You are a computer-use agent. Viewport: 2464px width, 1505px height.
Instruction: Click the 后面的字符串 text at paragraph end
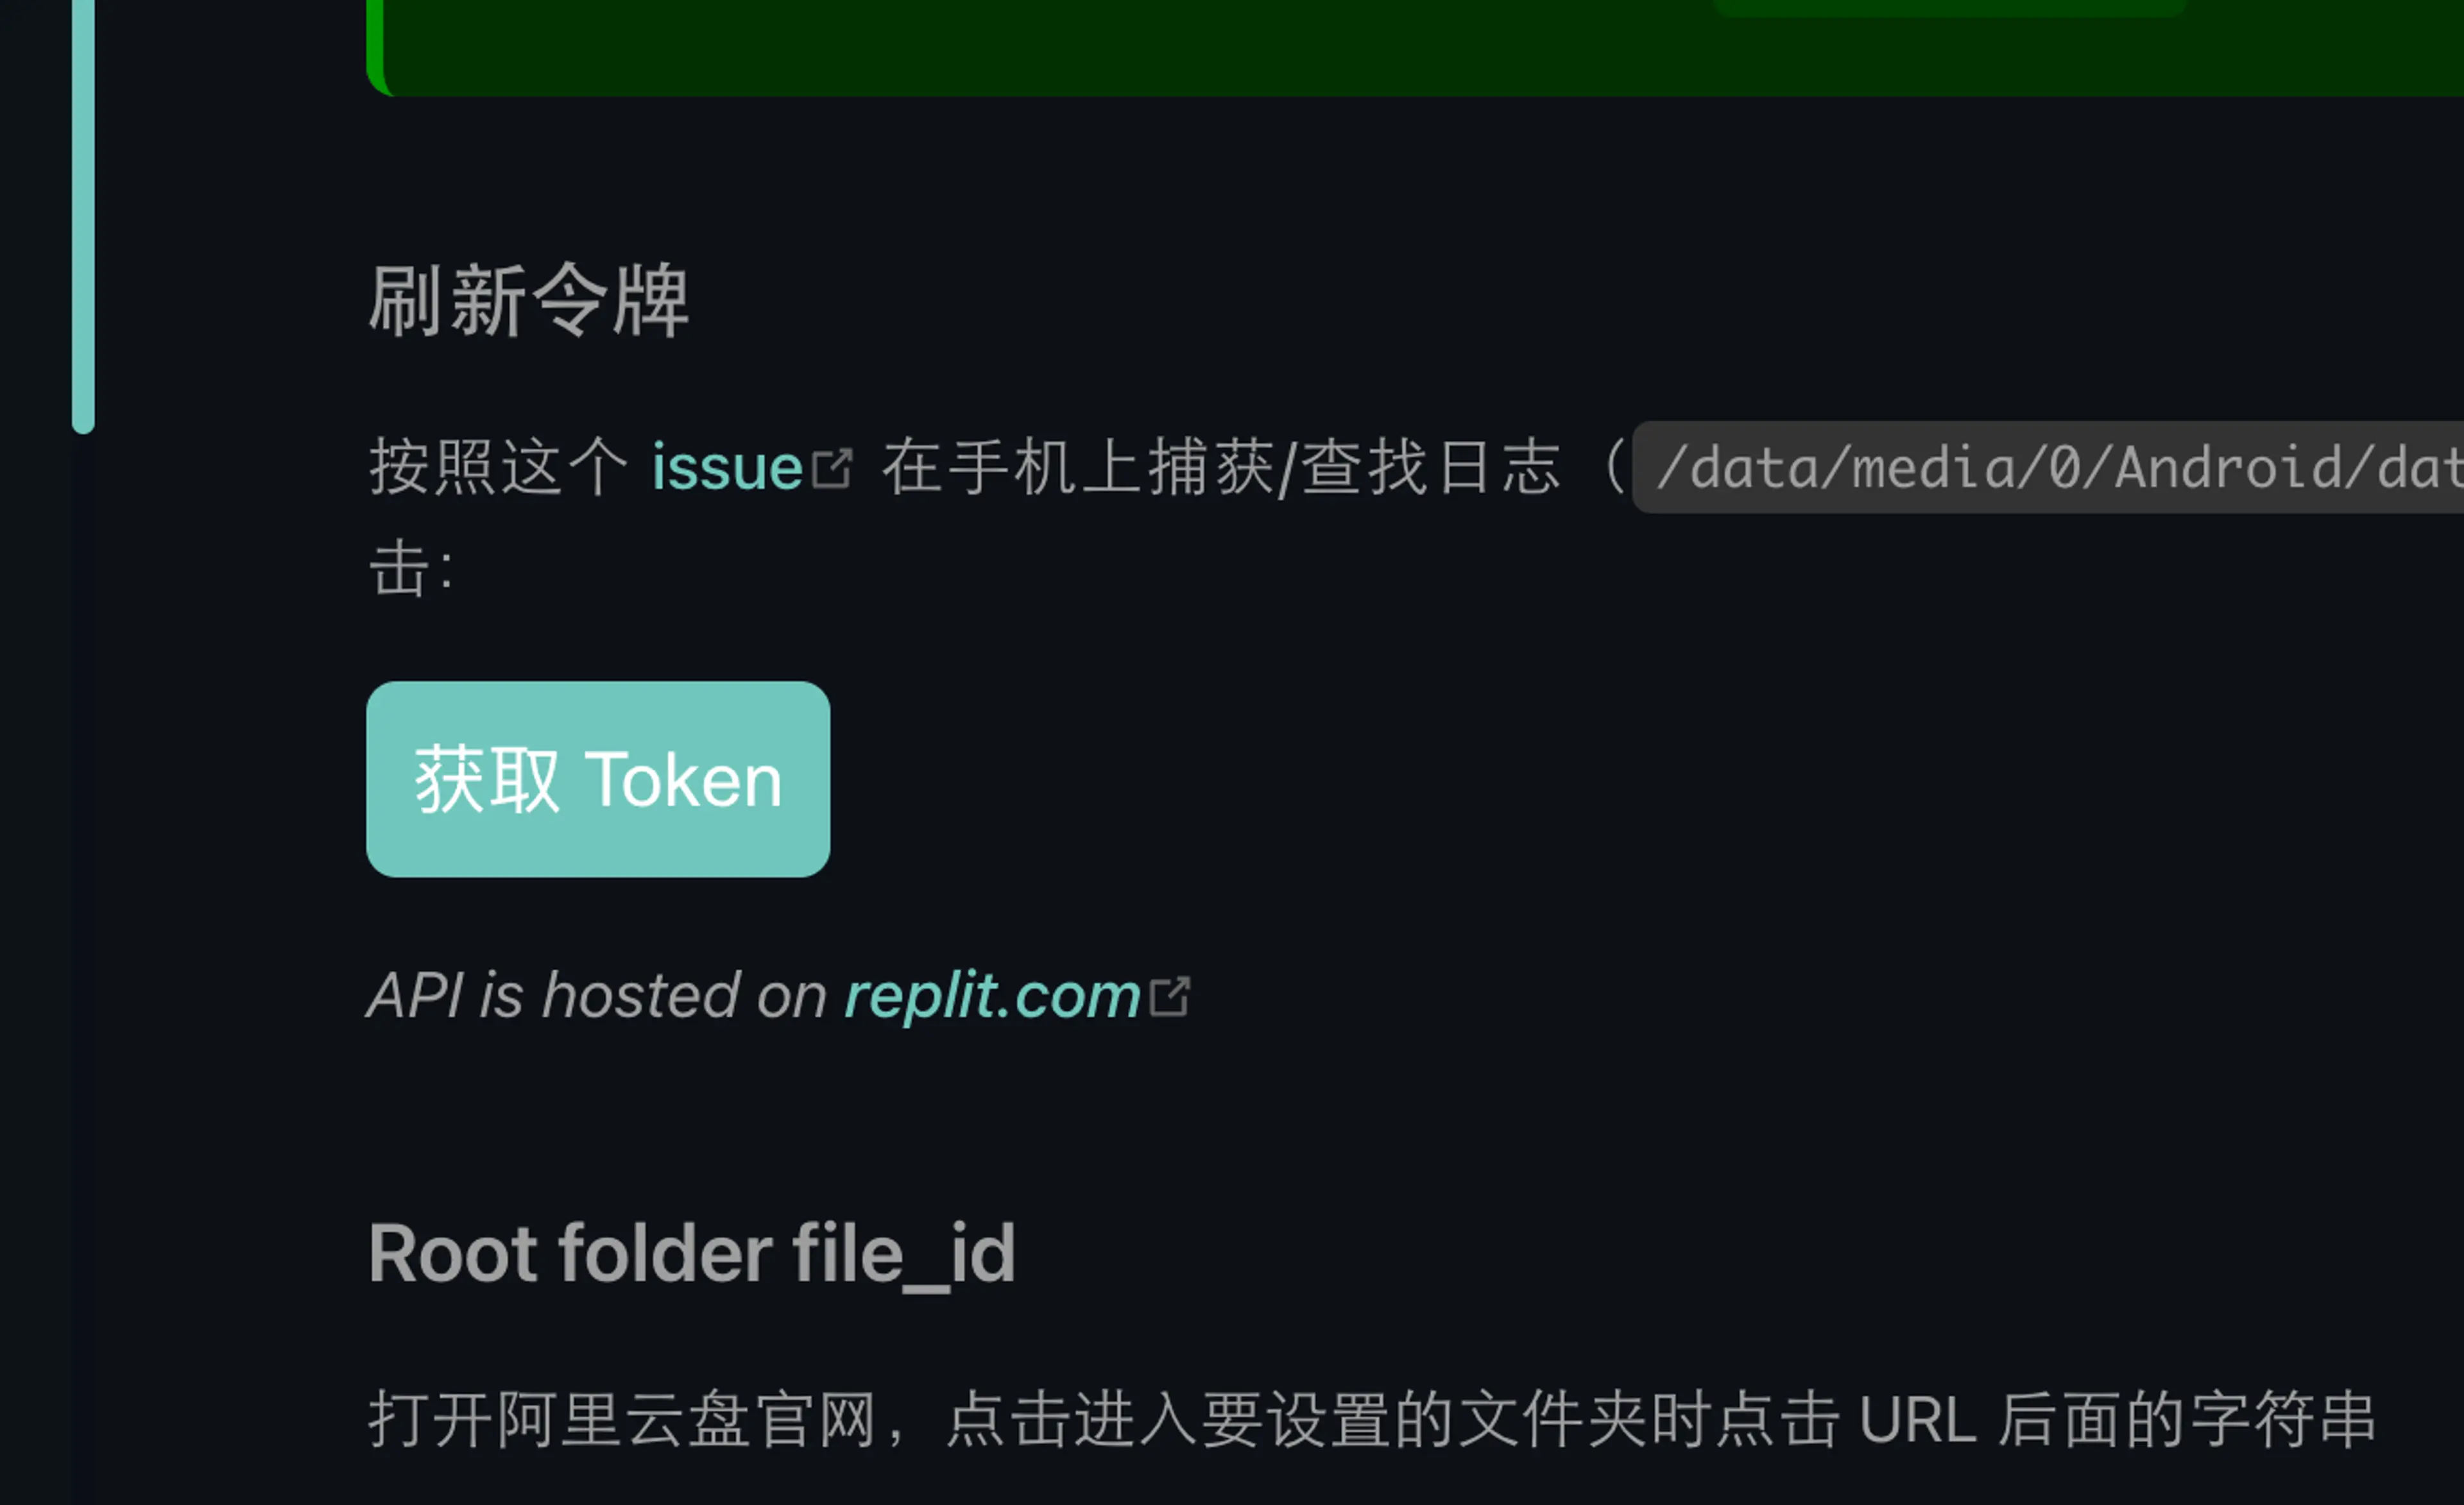2187,1419
